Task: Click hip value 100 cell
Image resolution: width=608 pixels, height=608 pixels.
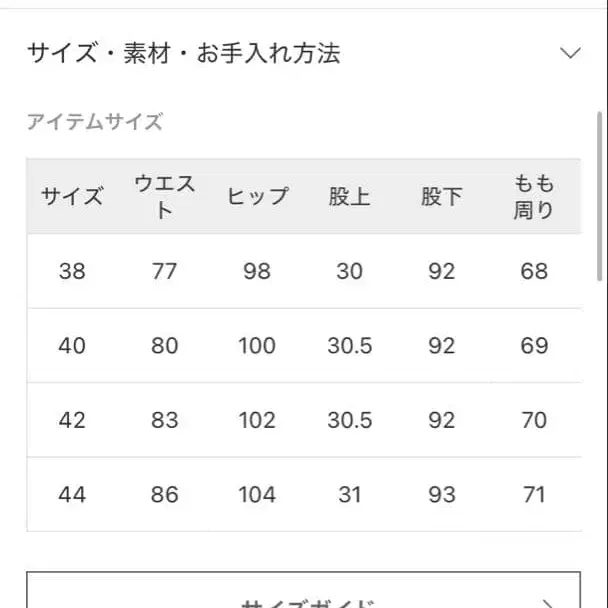Action: (x=257, y=346)
